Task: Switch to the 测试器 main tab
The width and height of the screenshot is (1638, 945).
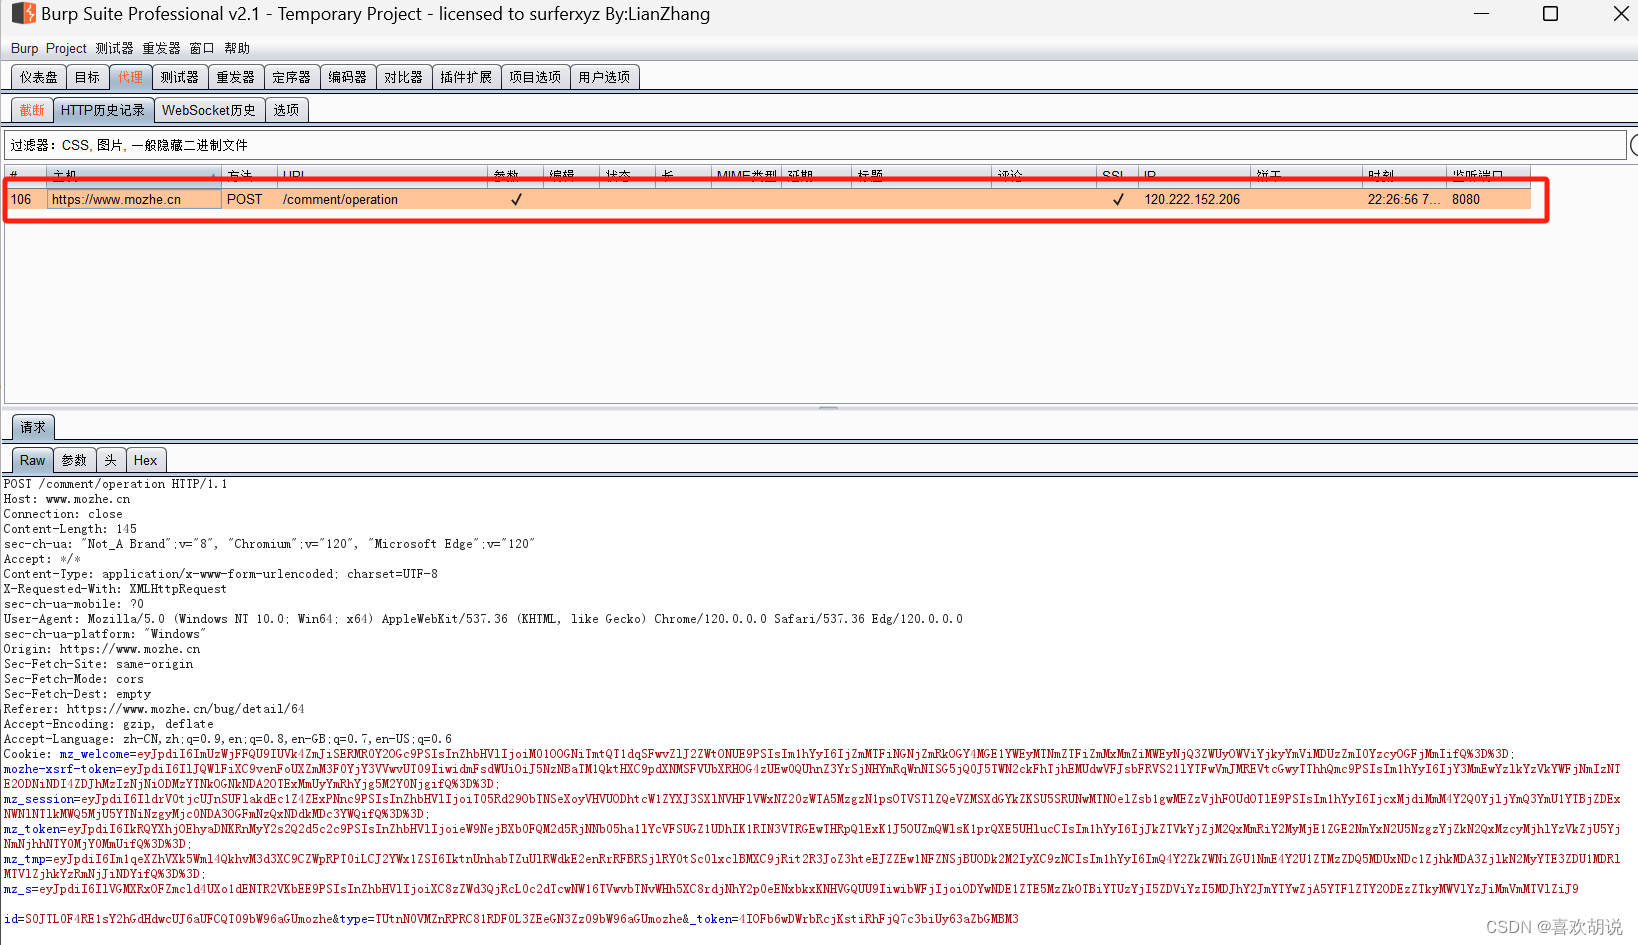Action: click(179, 76)
